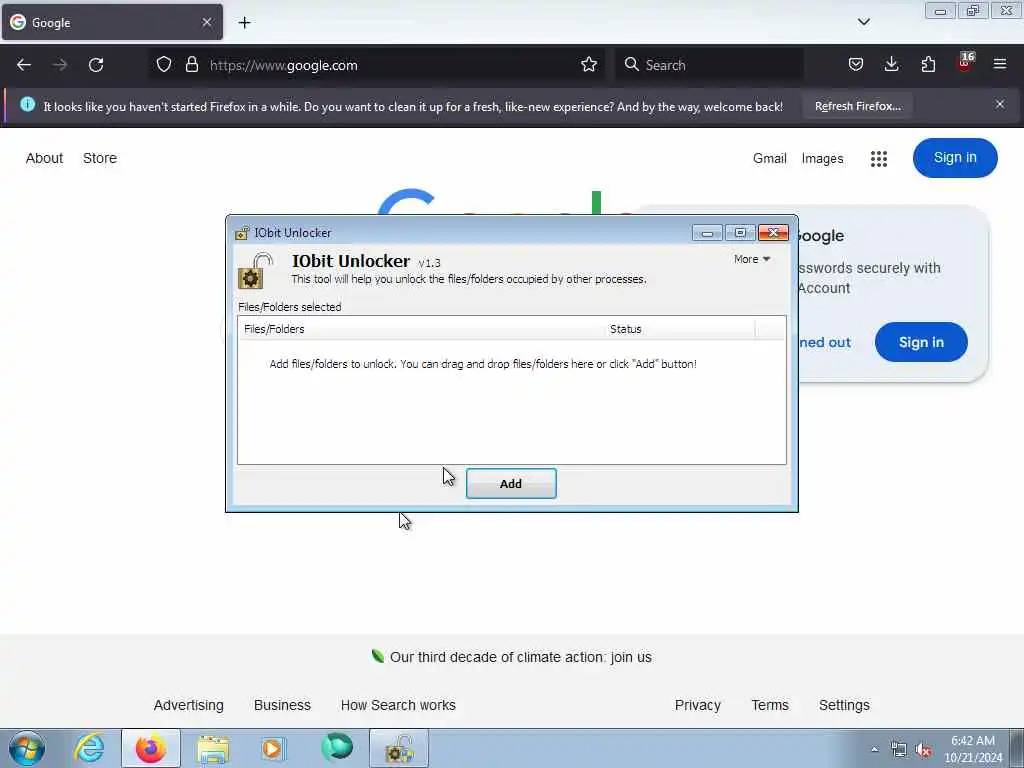Click the Firefox Search box
Screen dimensions: 1024x768
pos(709,65)
